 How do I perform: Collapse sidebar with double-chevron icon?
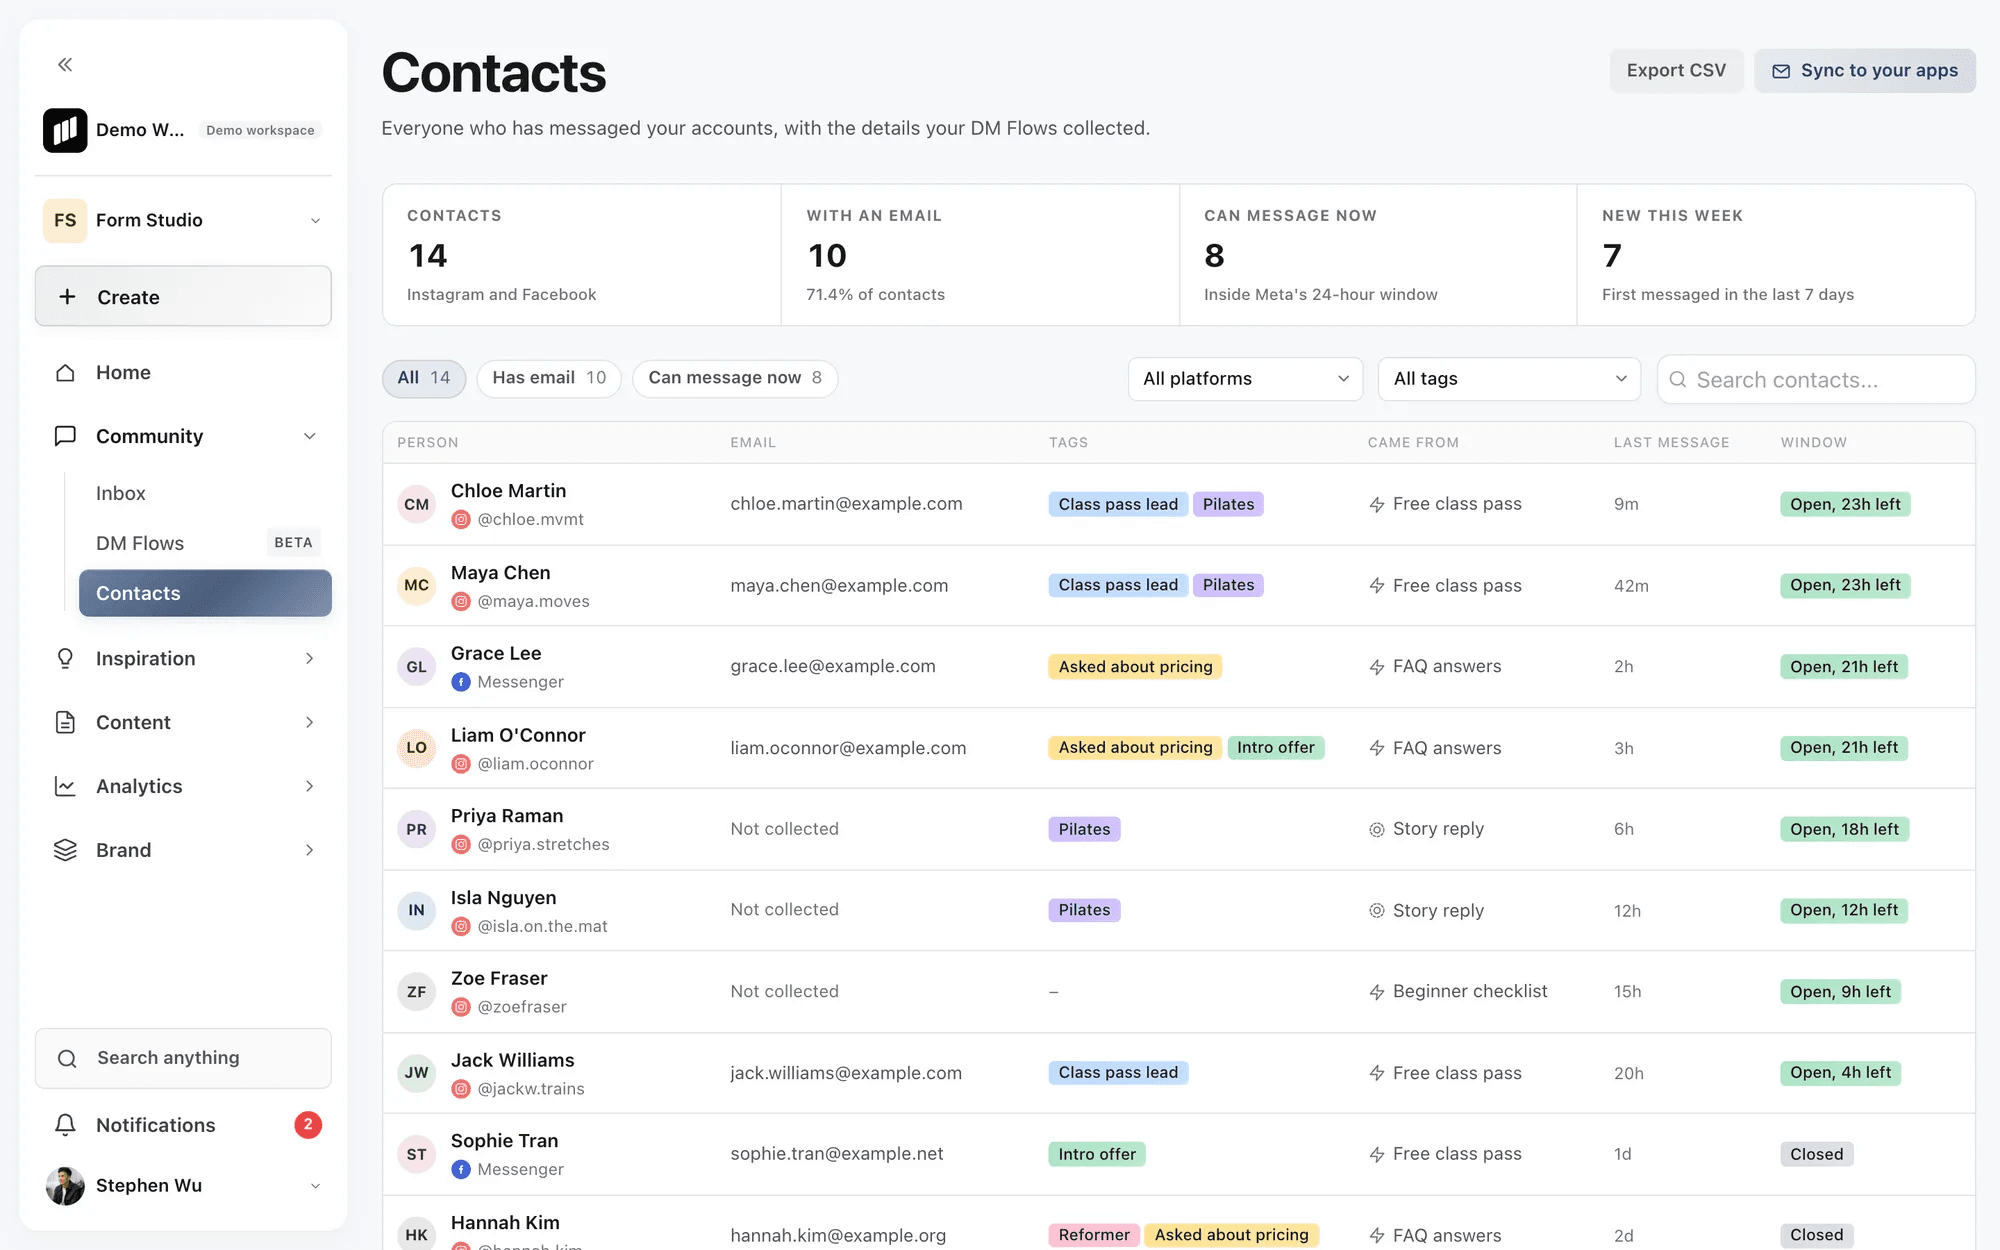(65, 65)
